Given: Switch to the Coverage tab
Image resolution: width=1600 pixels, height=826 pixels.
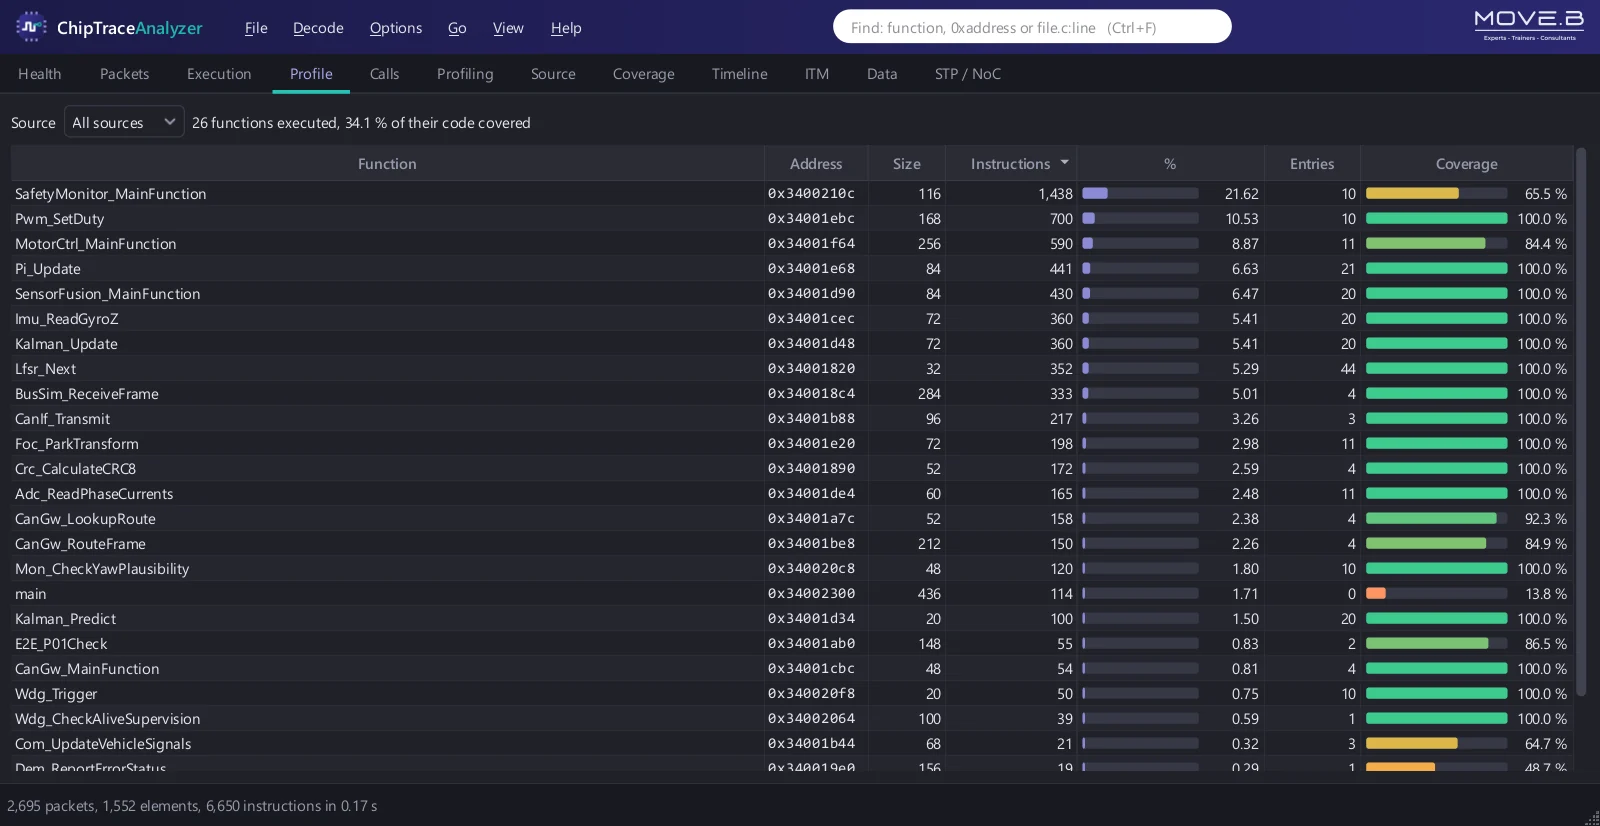Looking at the screenshot, I should click(644, 74).
